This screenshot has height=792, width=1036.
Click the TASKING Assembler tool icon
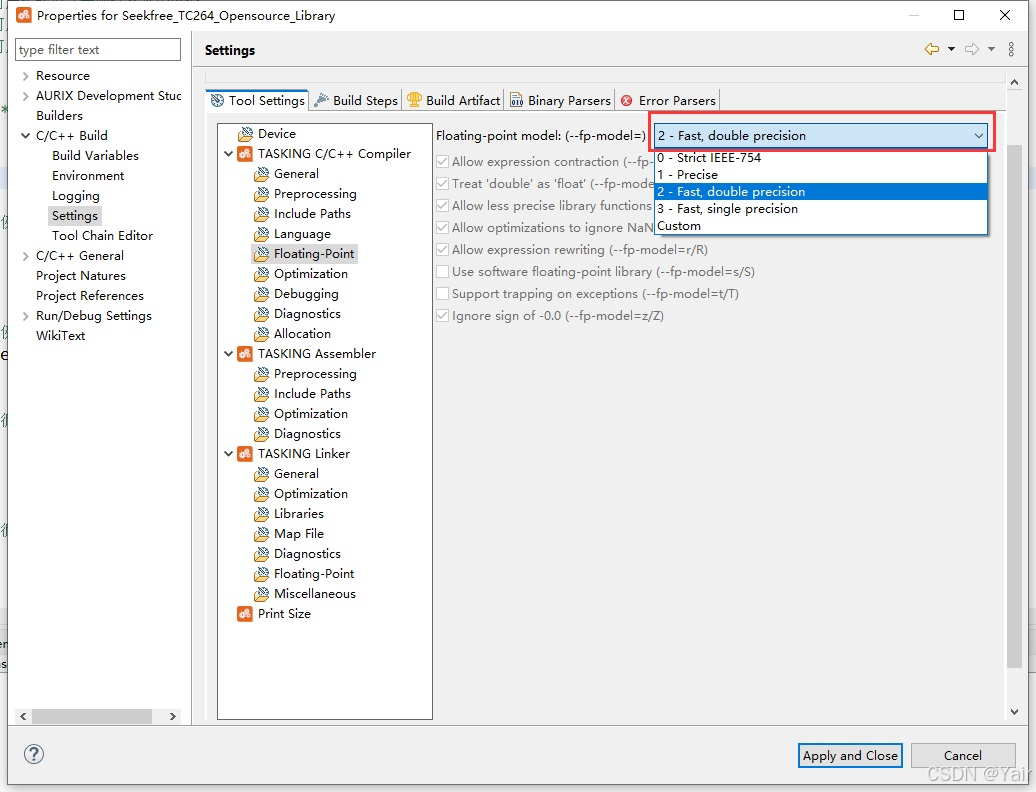[x=245, y=353]
